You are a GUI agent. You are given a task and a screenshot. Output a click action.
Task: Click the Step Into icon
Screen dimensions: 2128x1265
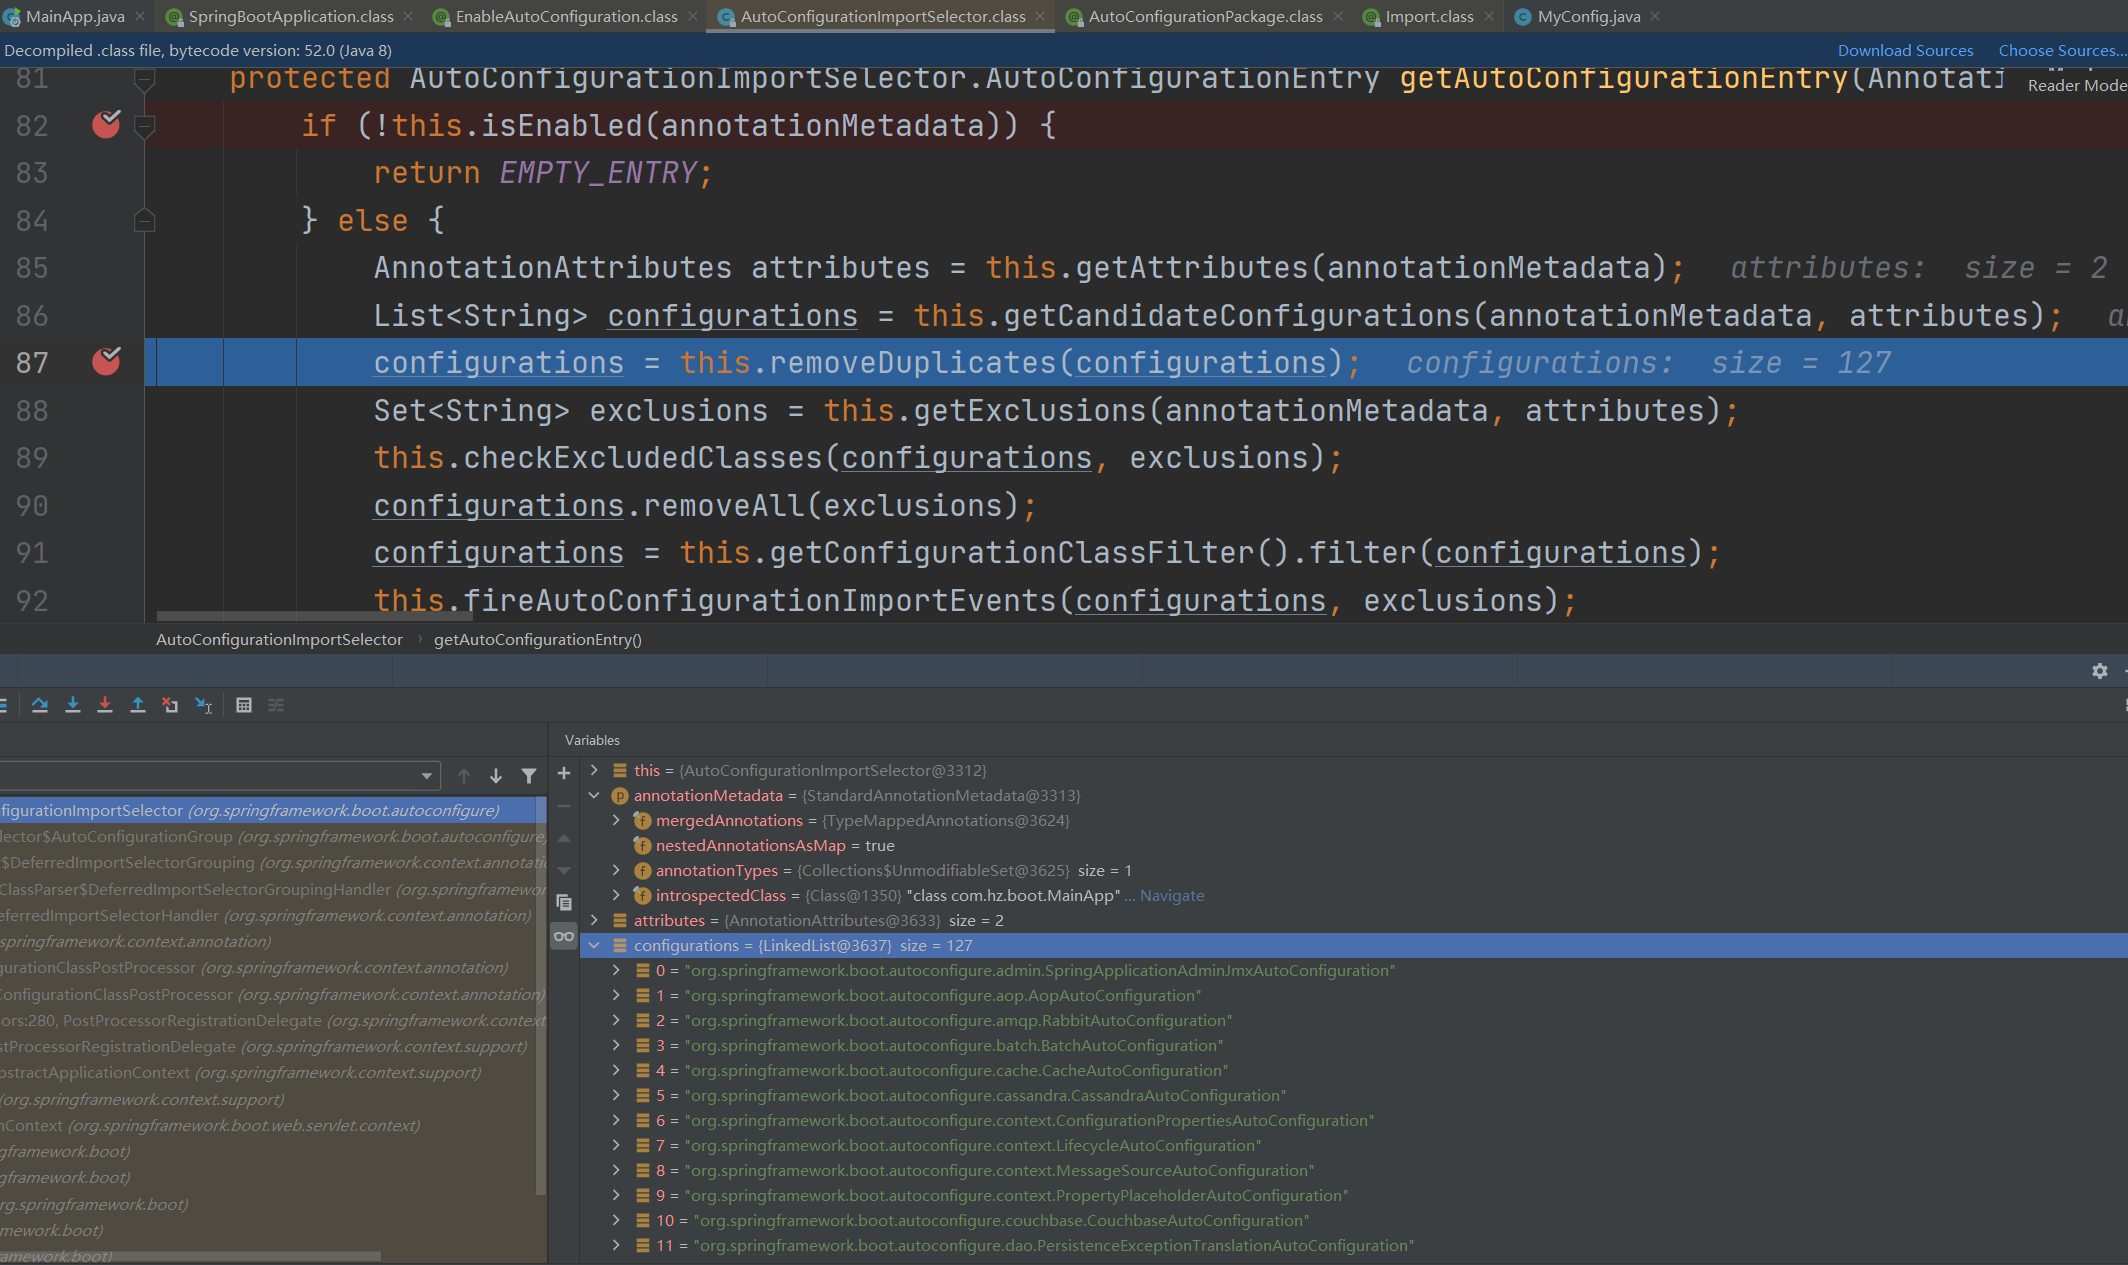(73, 705)
